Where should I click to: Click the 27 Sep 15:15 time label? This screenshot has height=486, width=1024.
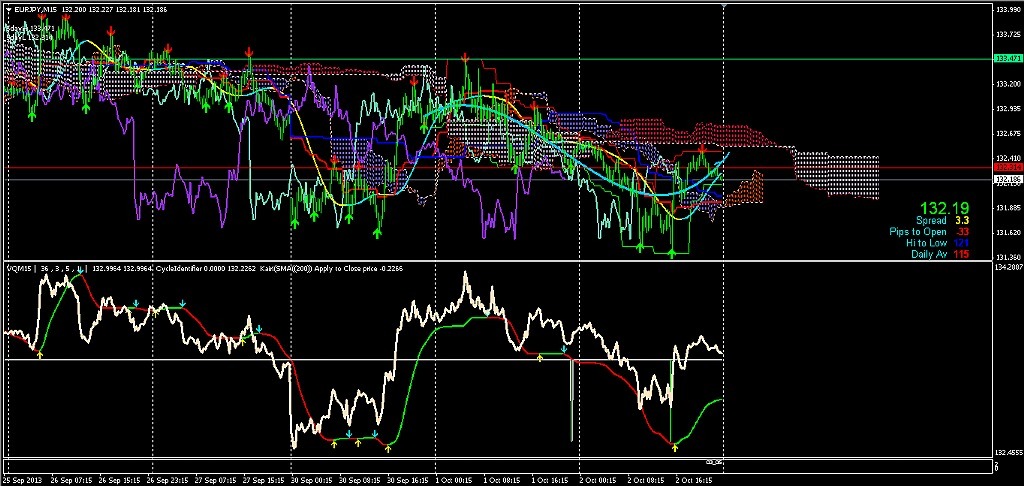click(x=261, y=480)
